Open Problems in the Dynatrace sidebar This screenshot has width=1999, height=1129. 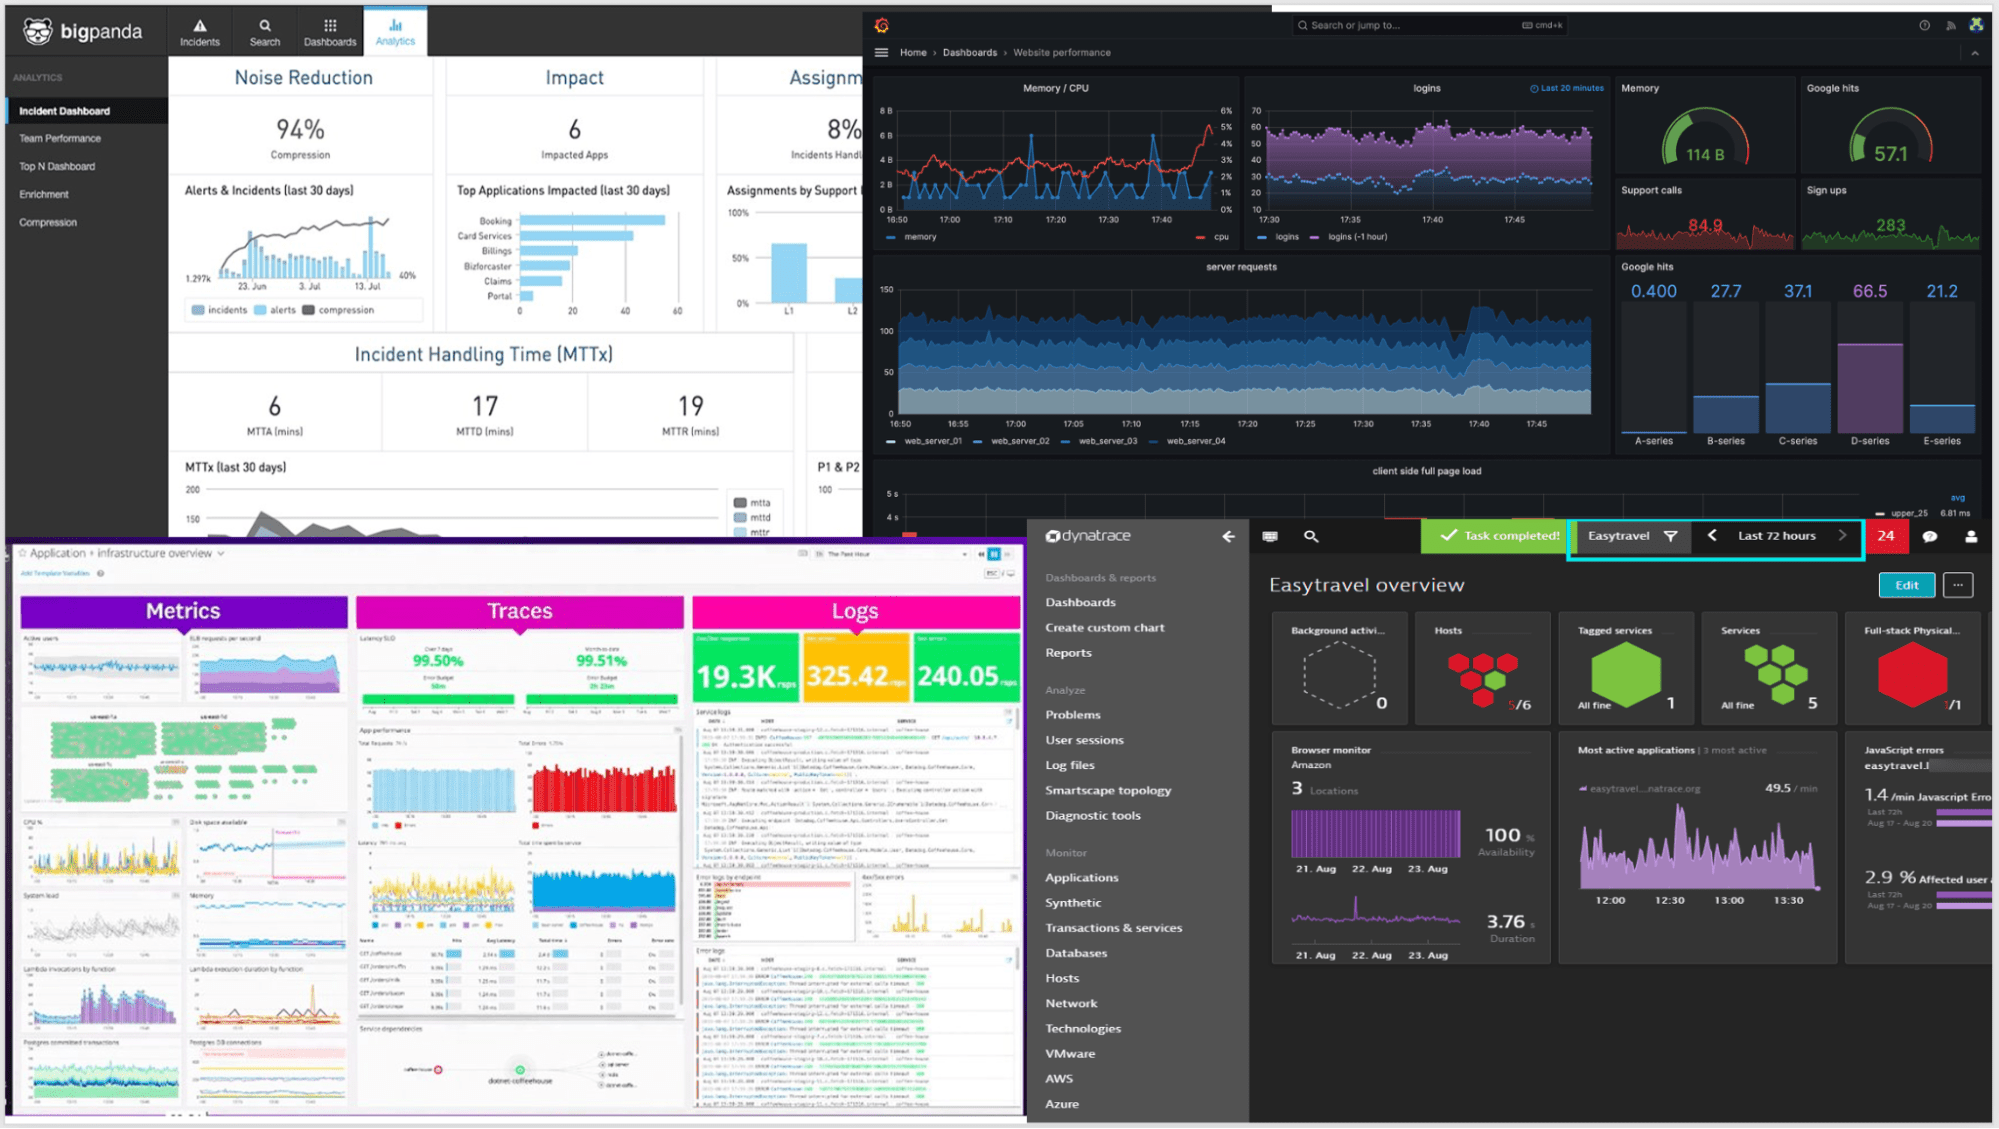pos(1073,714)
